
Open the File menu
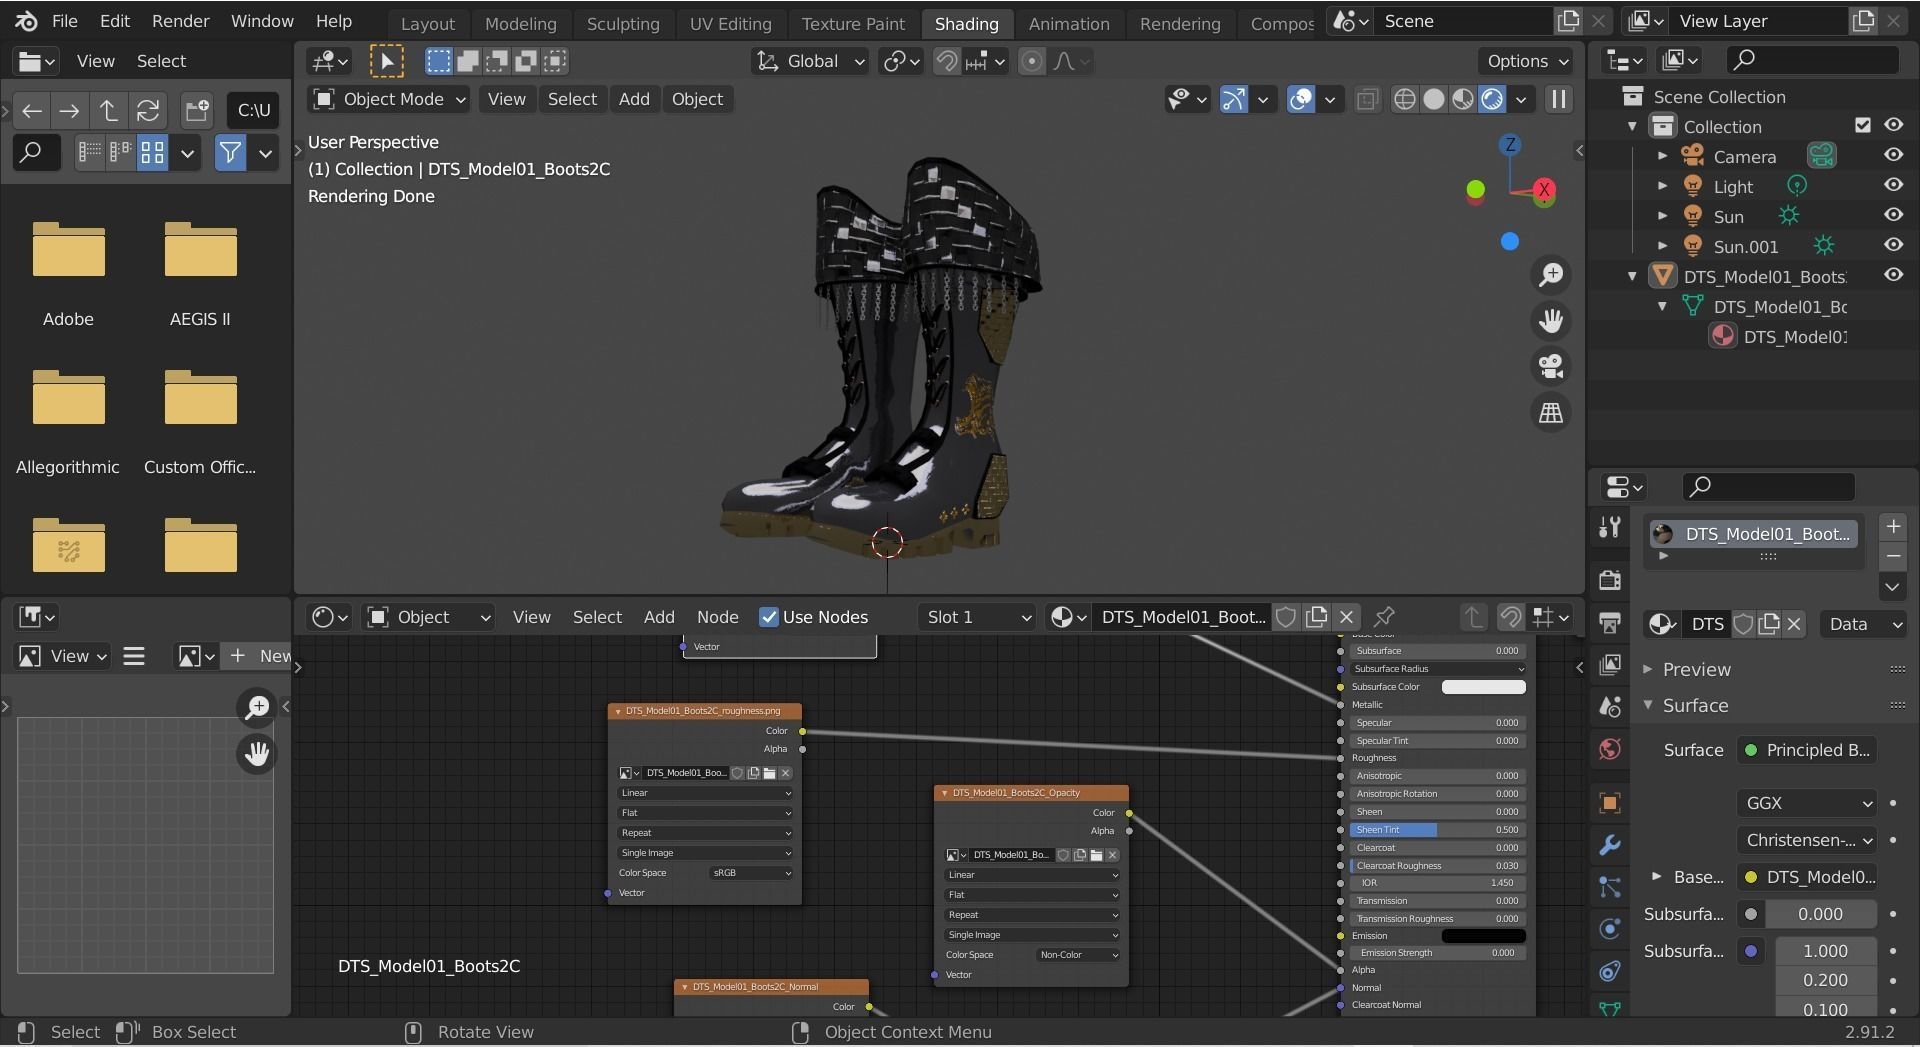(64, 21)
